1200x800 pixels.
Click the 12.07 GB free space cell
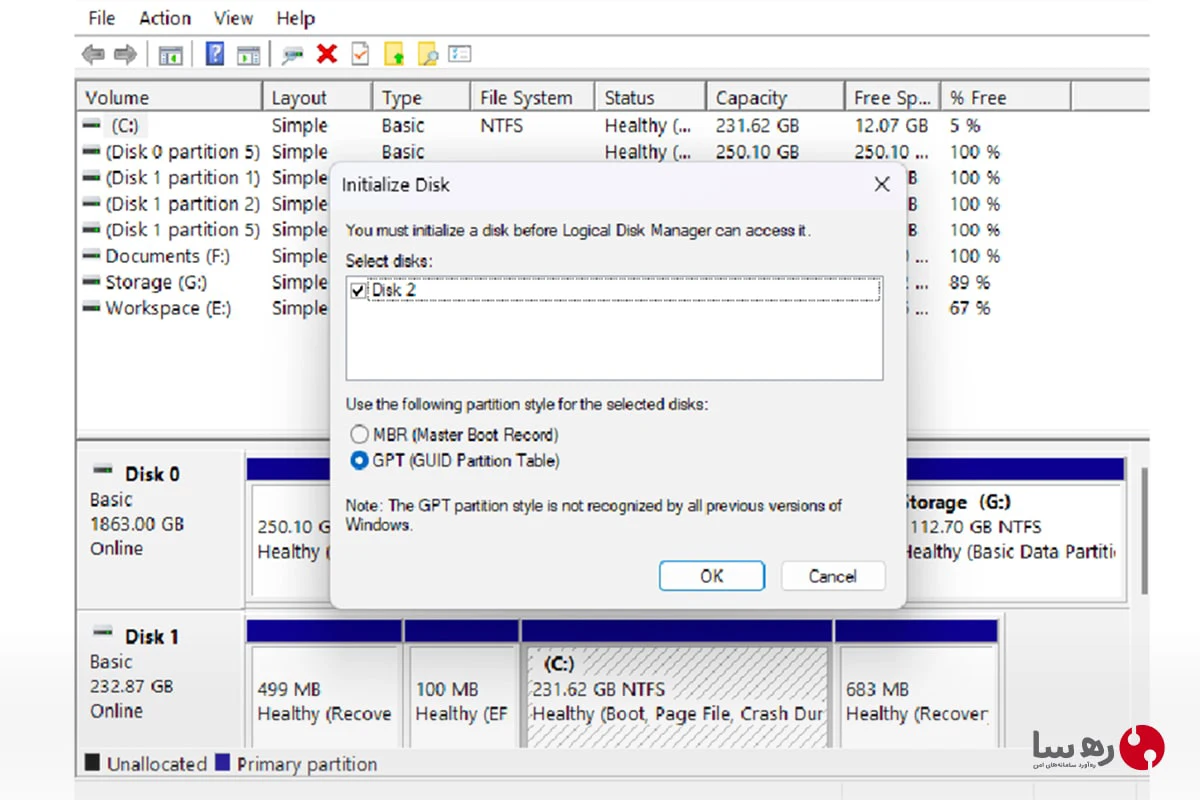(x=891, y=126)
